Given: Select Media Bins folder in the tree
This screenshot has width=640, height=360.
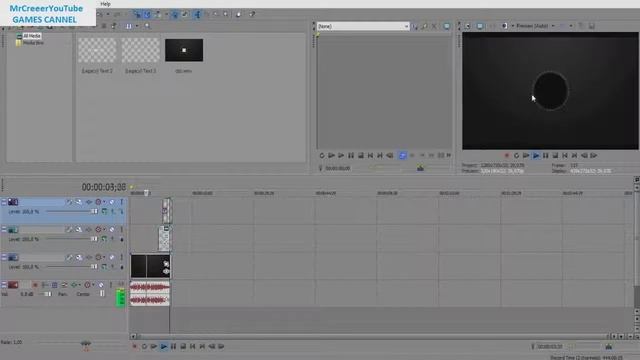Looking at the screenshot, I should 33,42.
